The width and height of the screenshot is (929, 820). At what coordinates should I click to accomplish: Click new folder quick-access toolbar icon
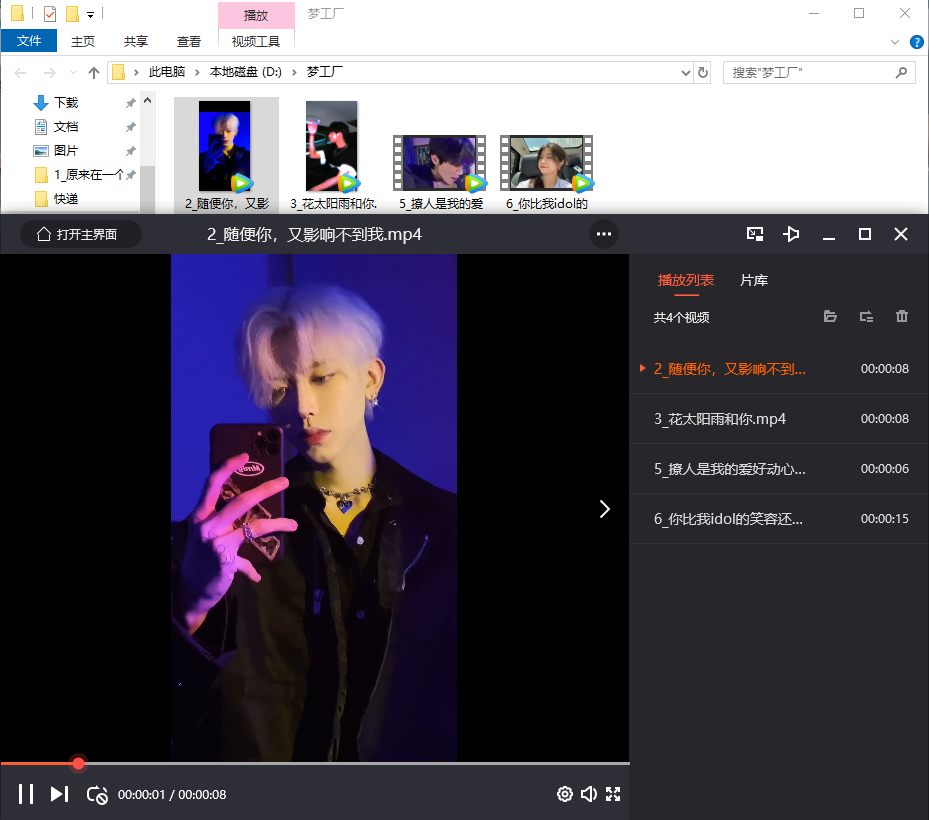[72, 14]
